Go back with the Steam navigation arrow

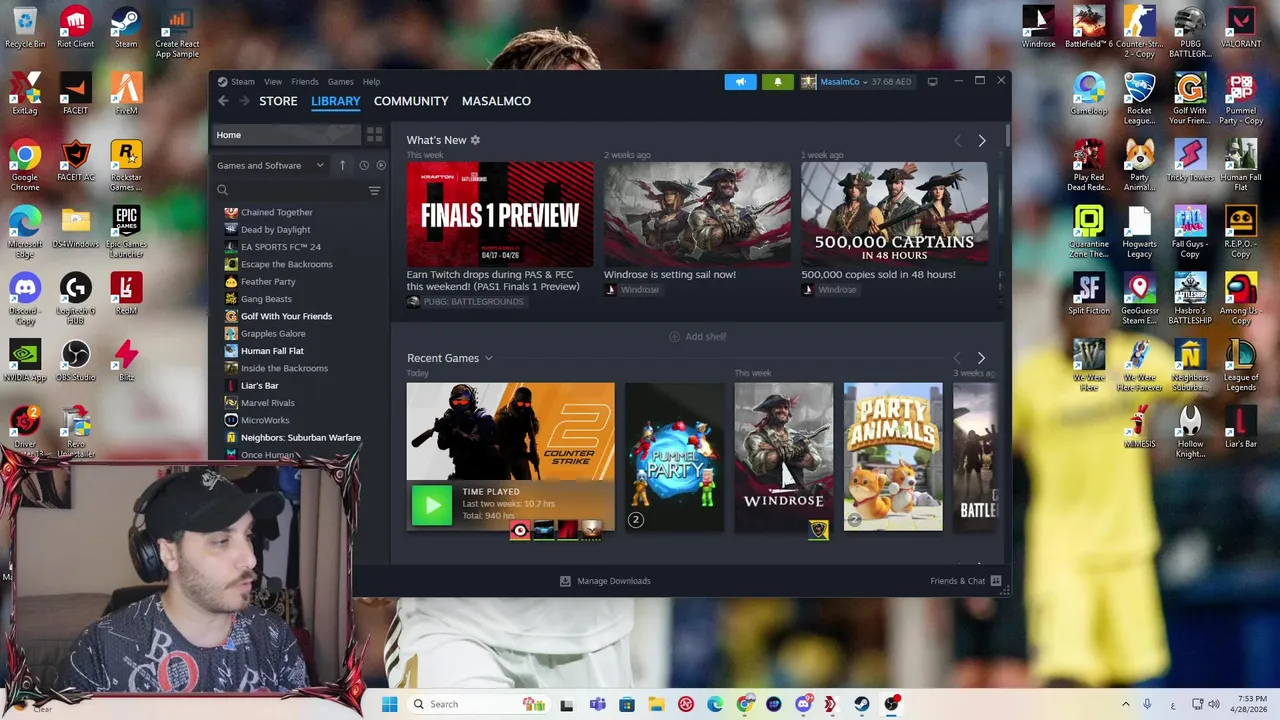(x=223, y=101)
